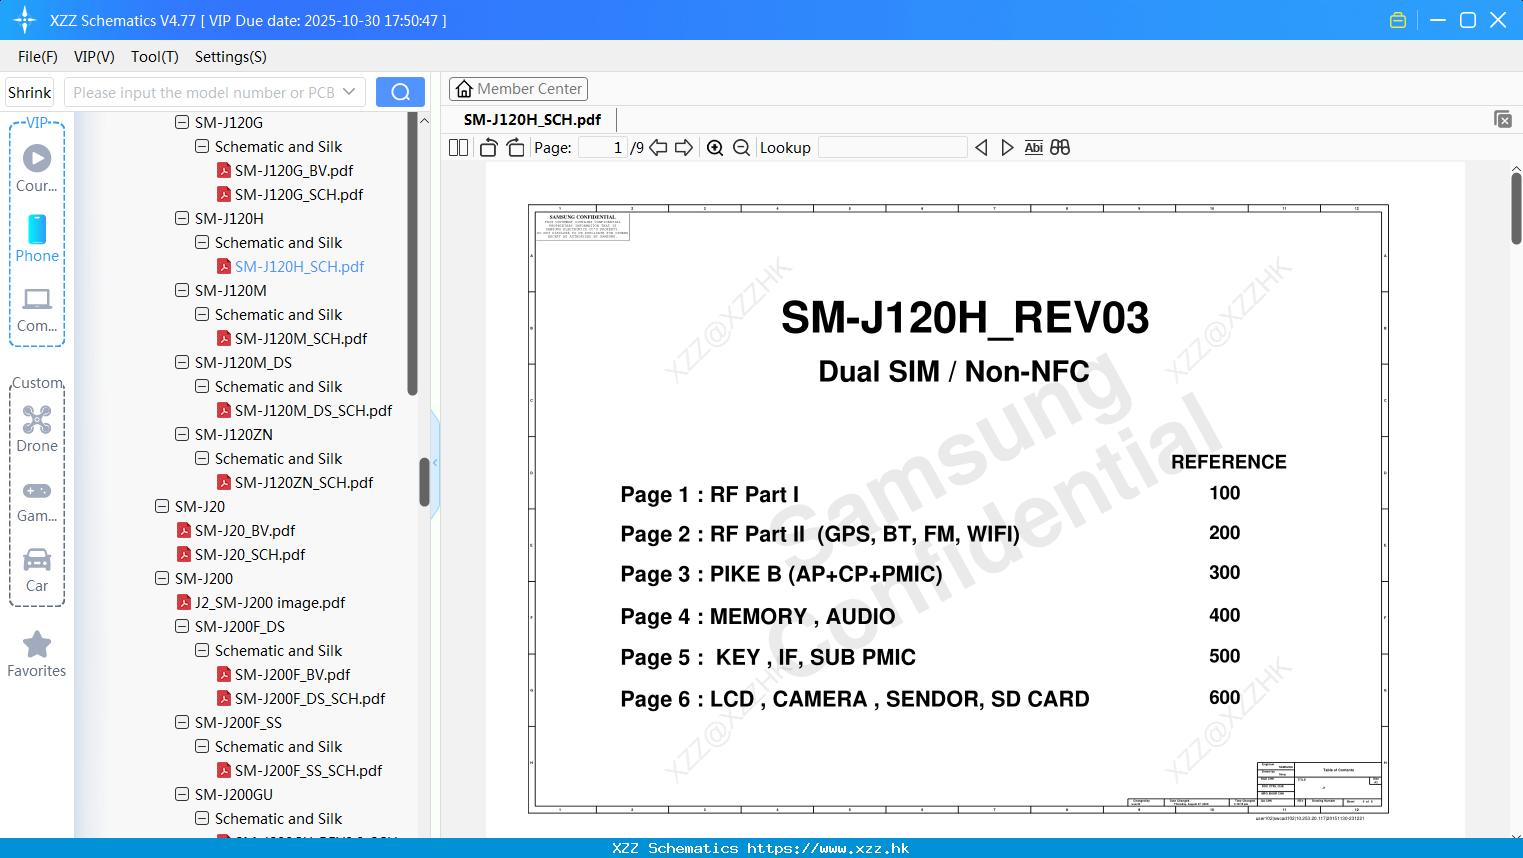The image size is (1523, 858).
Task: Go to next page arrow
Action: click(684, 147)
